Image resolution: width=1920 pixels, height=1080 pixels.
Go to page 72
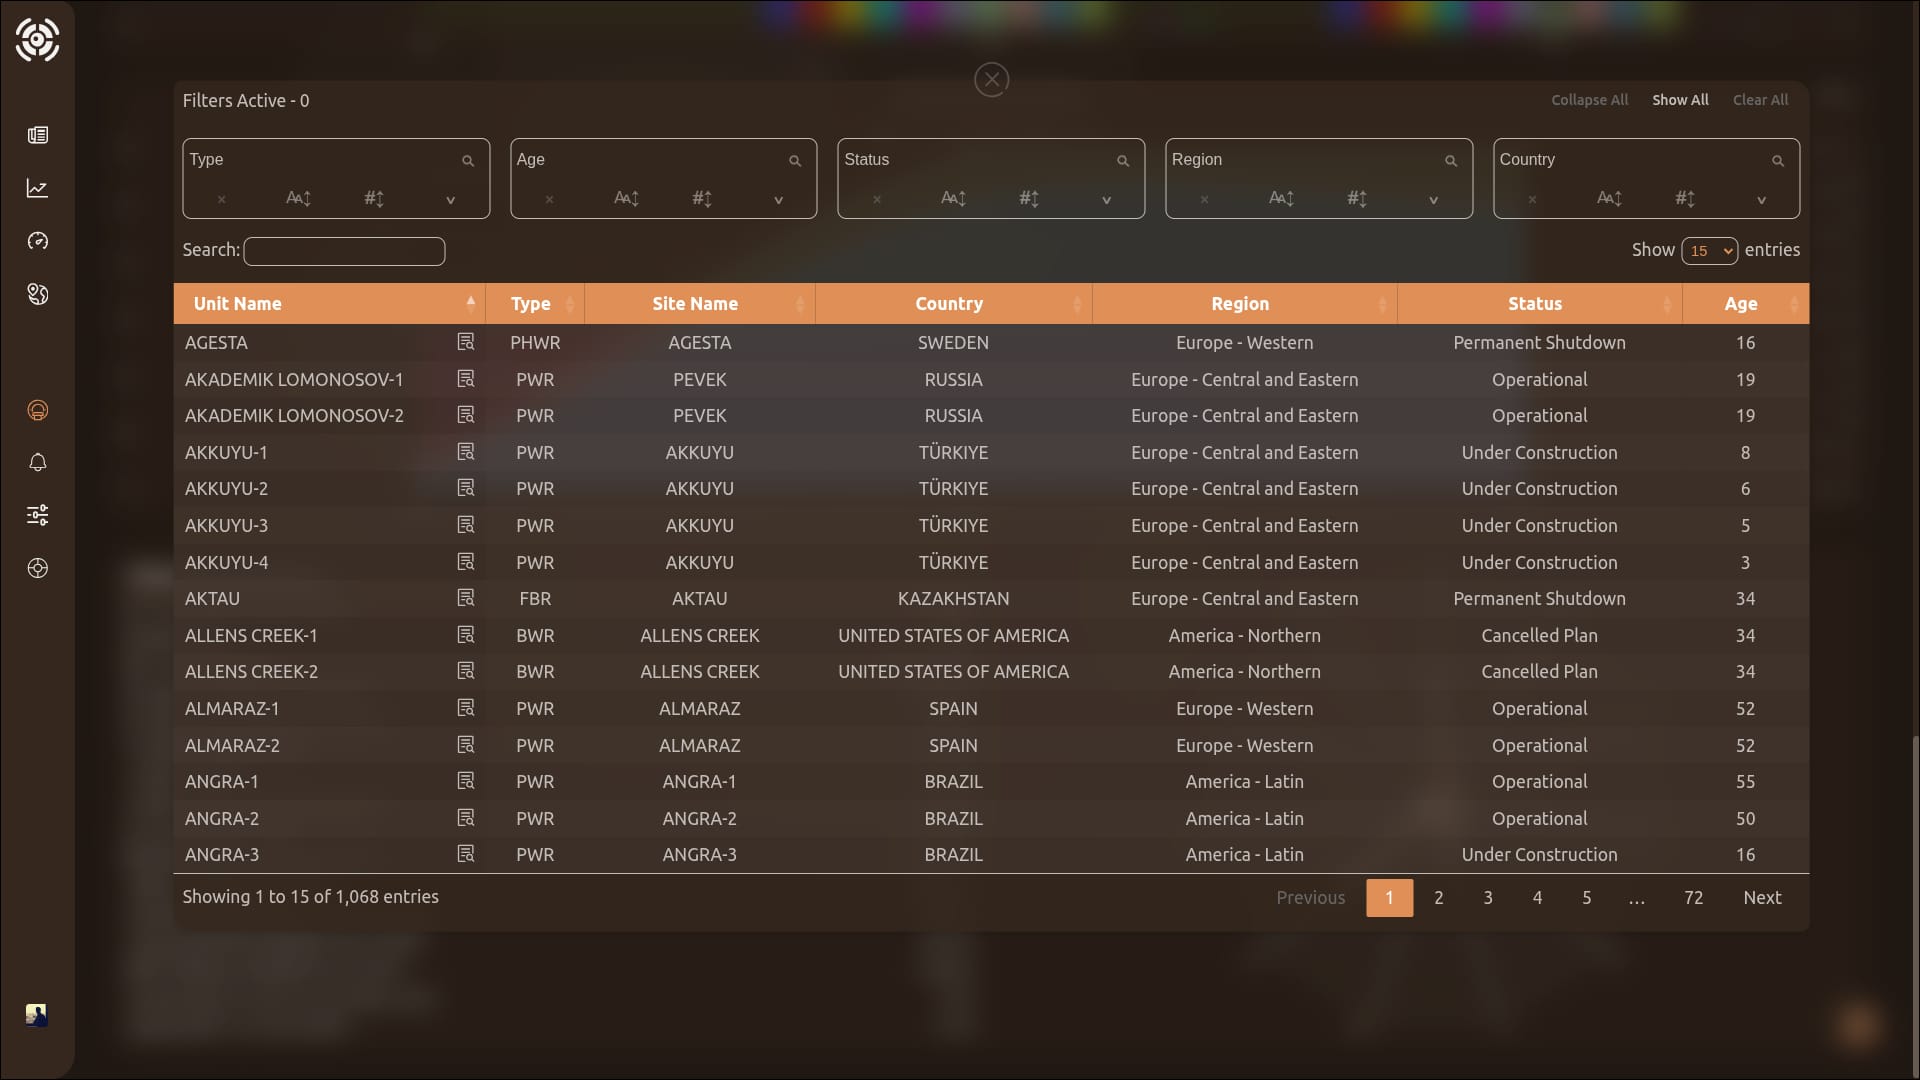pyautogui.click(x=1693, y=898)
